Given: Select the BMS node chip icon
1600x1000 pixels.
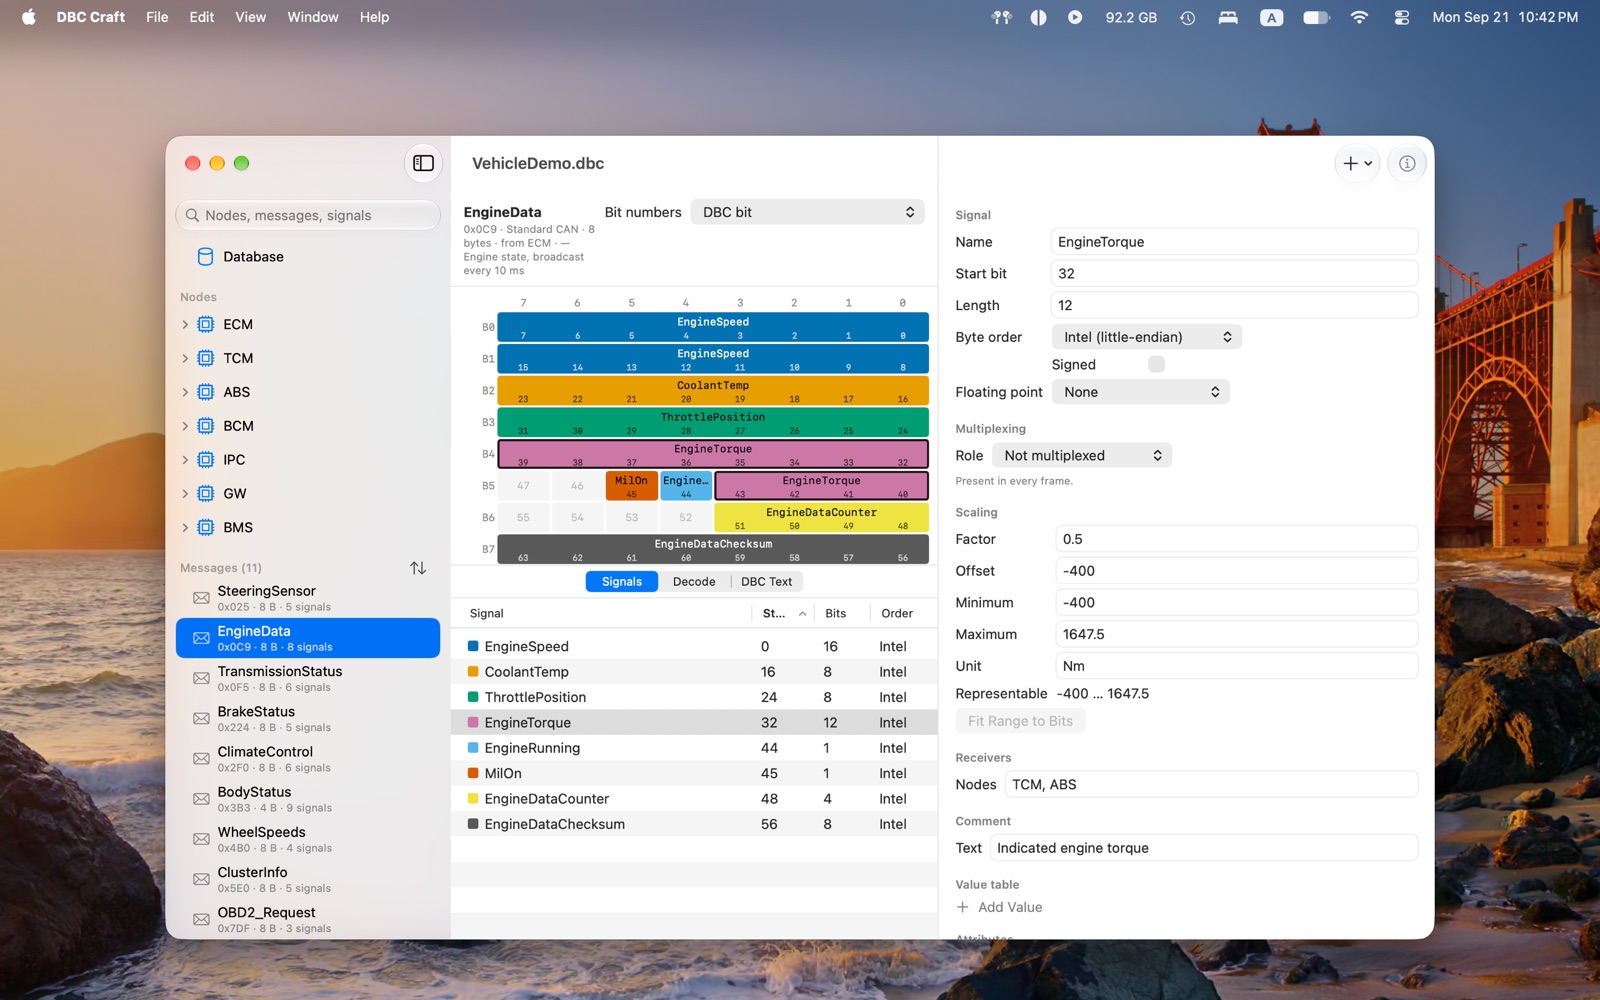Looking at the screenshot, I should pos(206,527).
